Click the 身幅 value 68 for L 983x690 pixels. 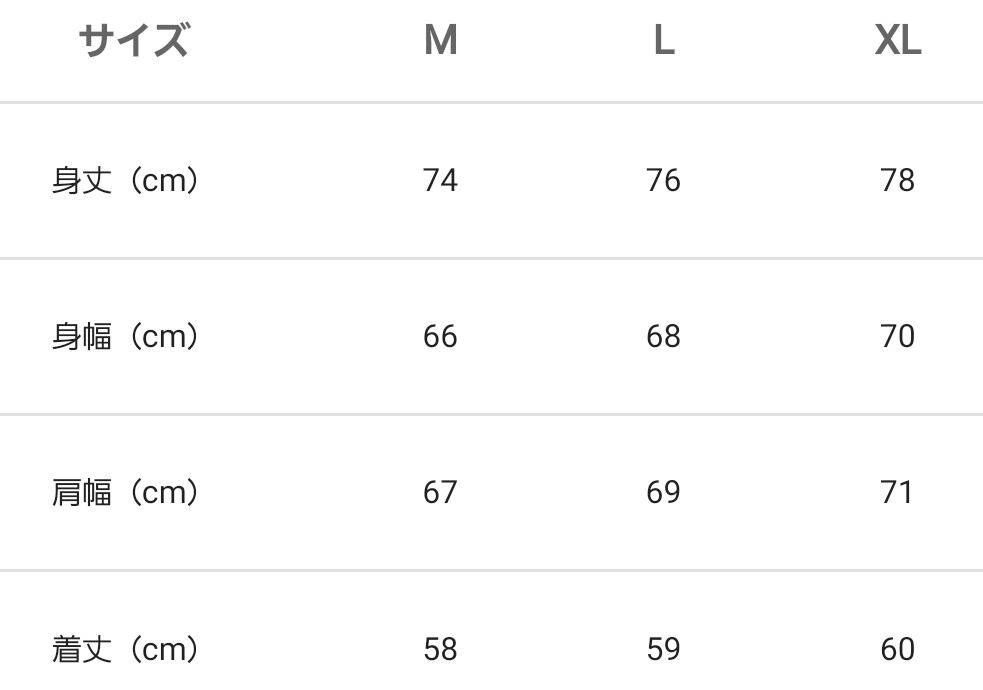(663, 337)
